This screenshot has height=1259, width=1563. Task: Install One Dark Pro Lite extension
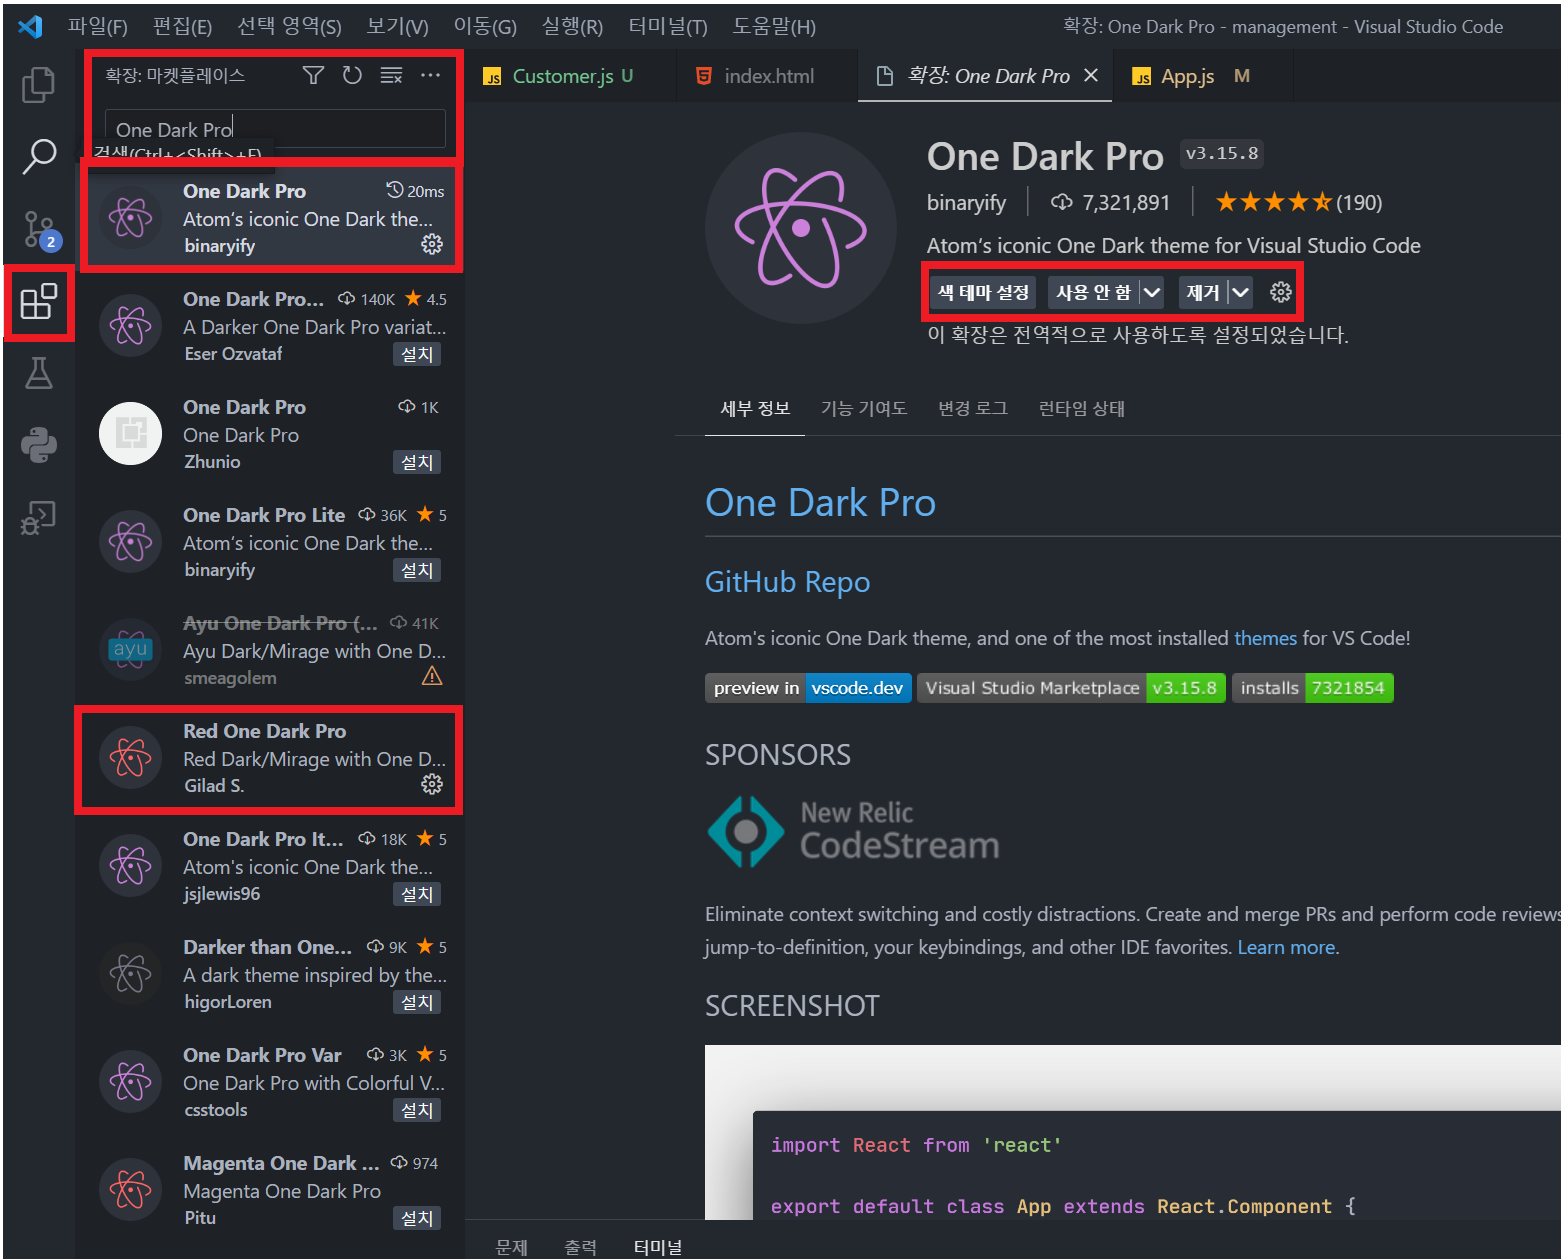[417, 570]
